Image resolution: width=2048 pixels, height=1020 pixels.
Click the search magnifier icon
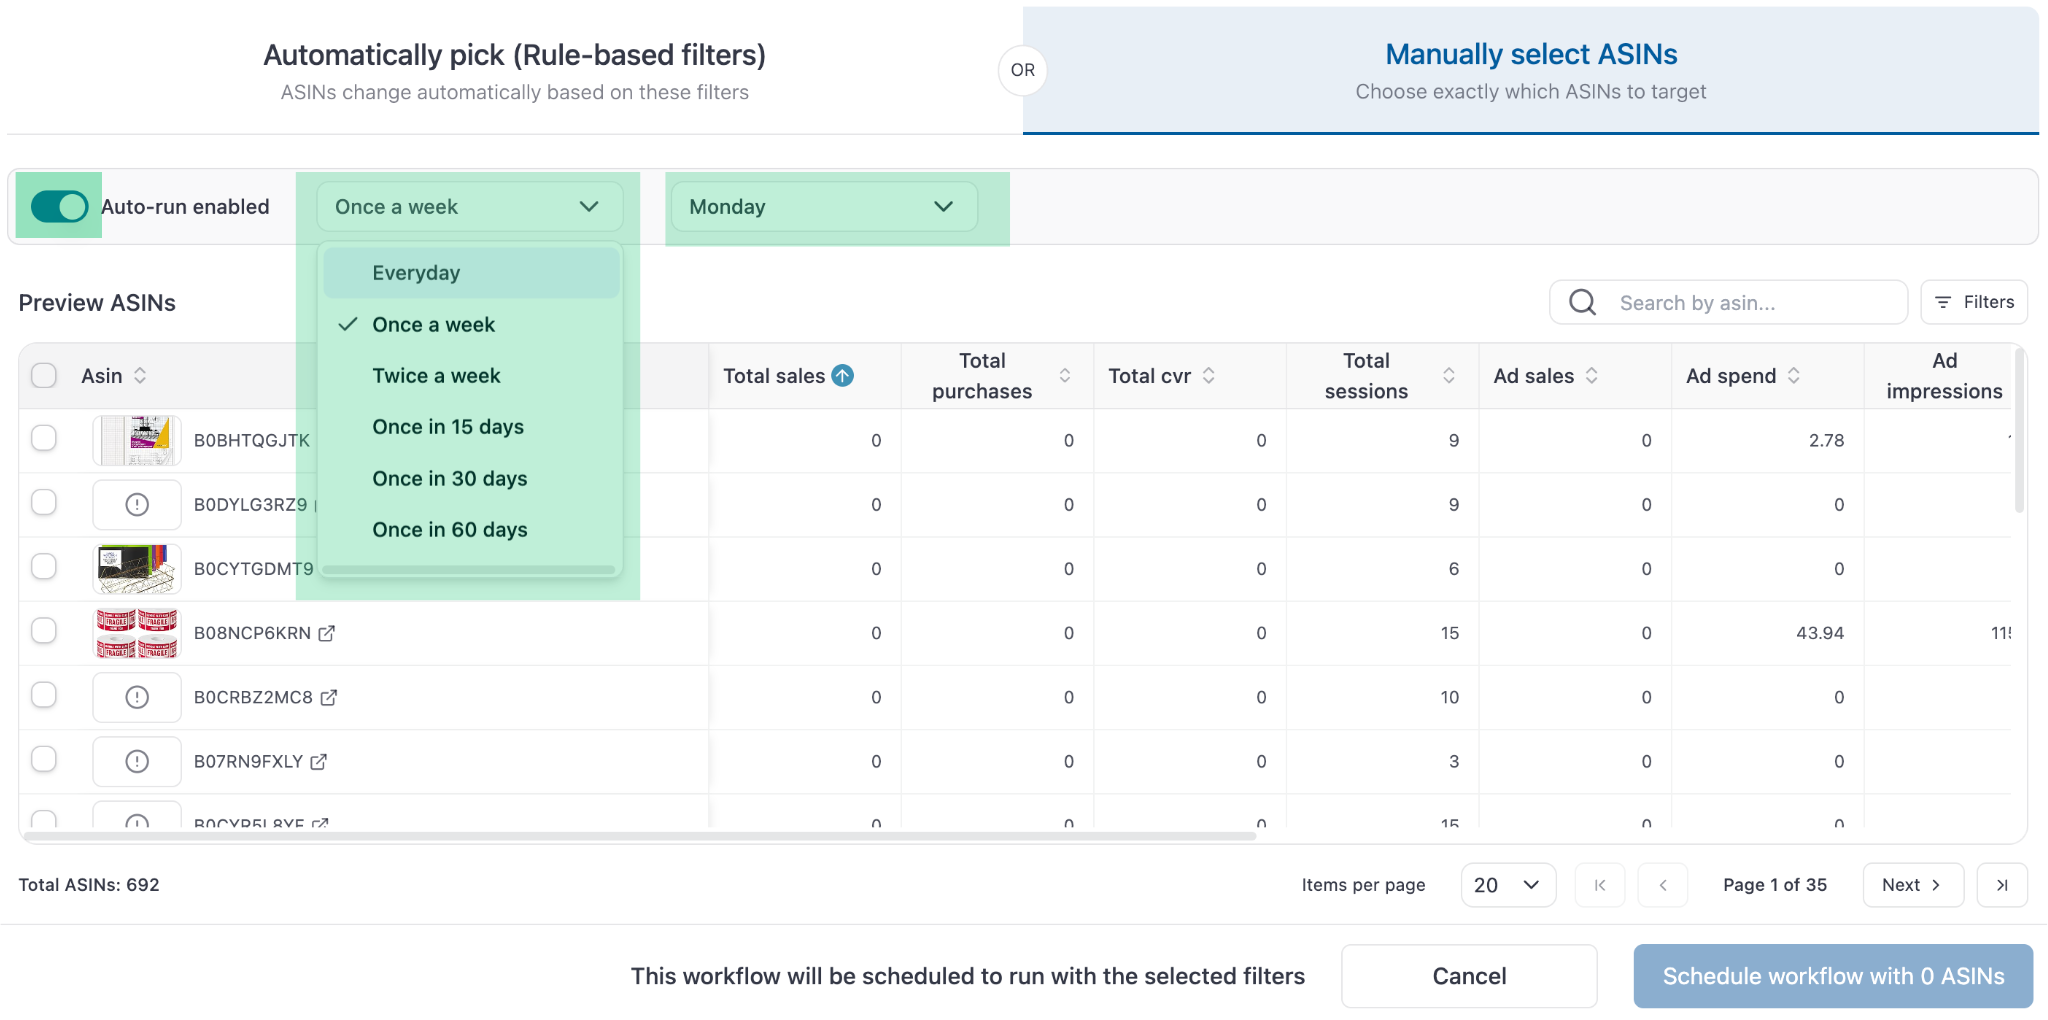(x=1583, y=302)
